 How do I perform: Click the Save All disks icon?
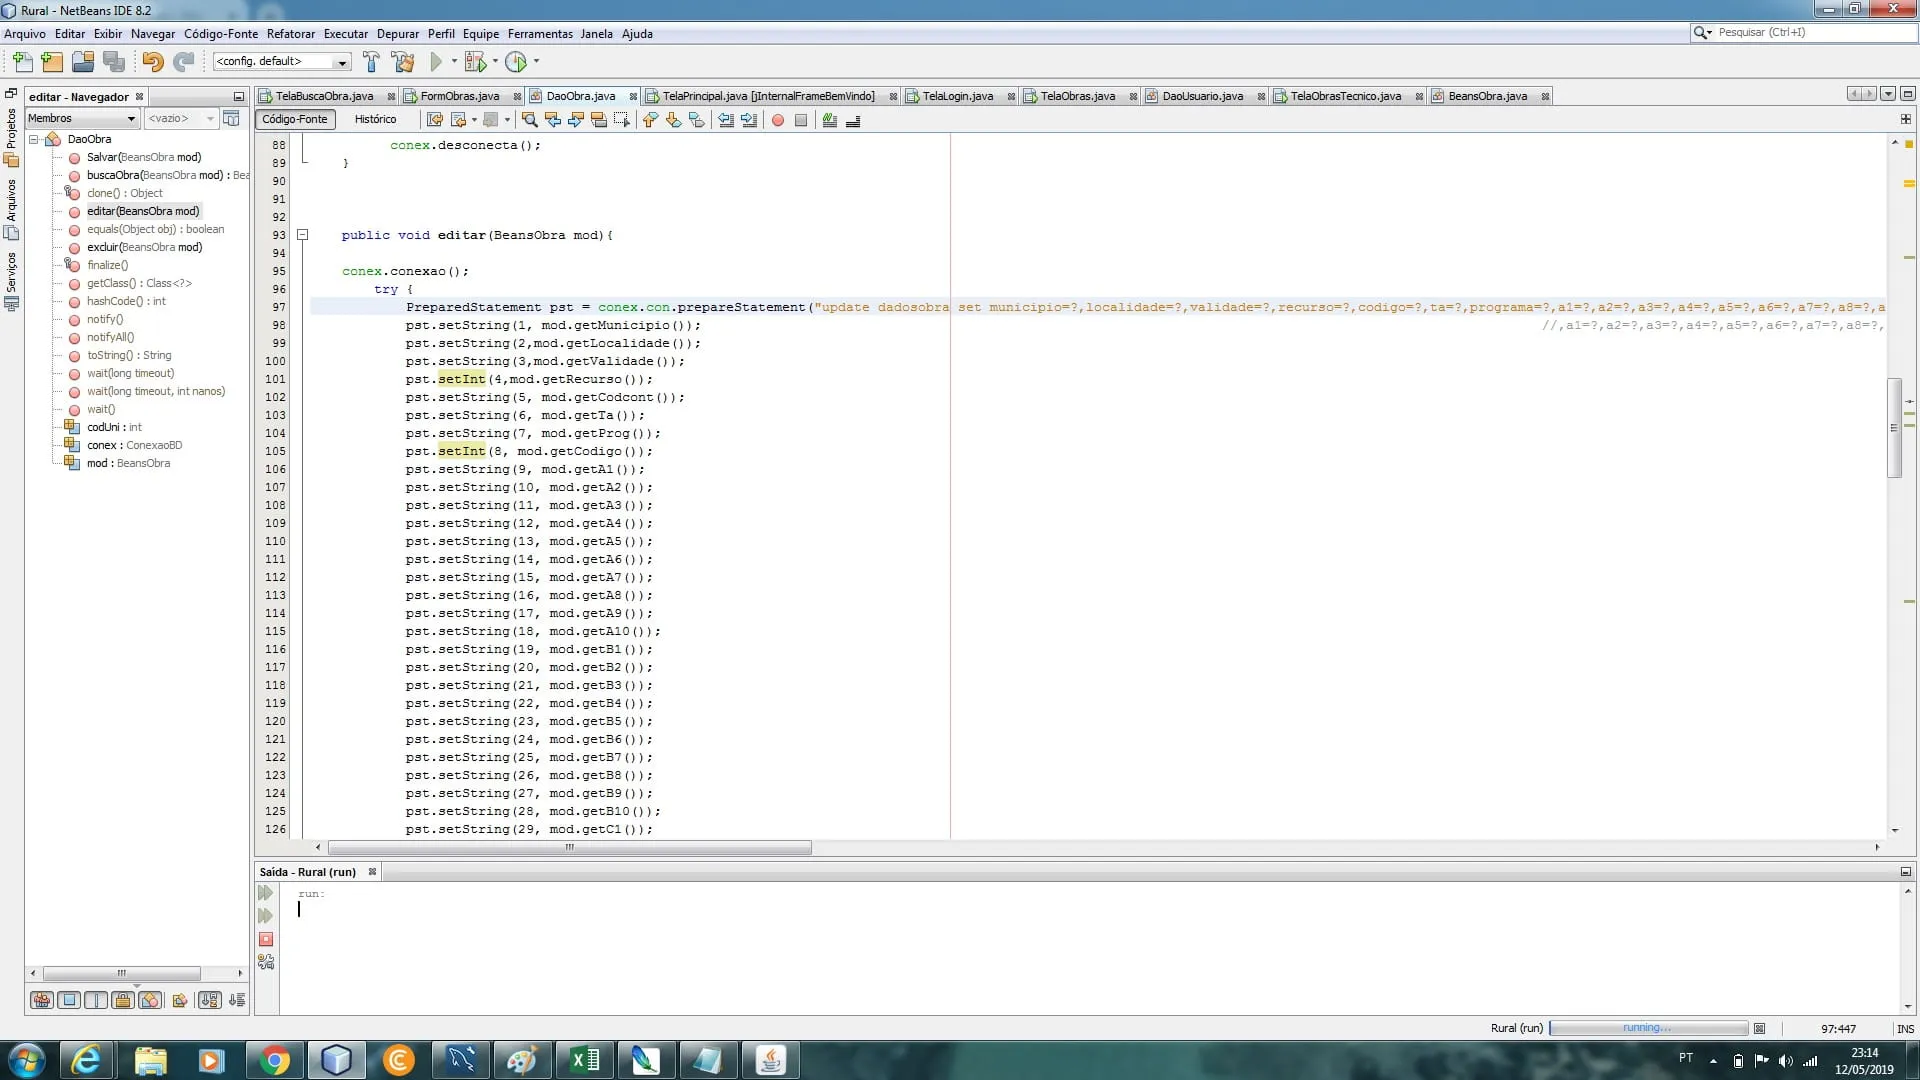(x=114, y=62)
